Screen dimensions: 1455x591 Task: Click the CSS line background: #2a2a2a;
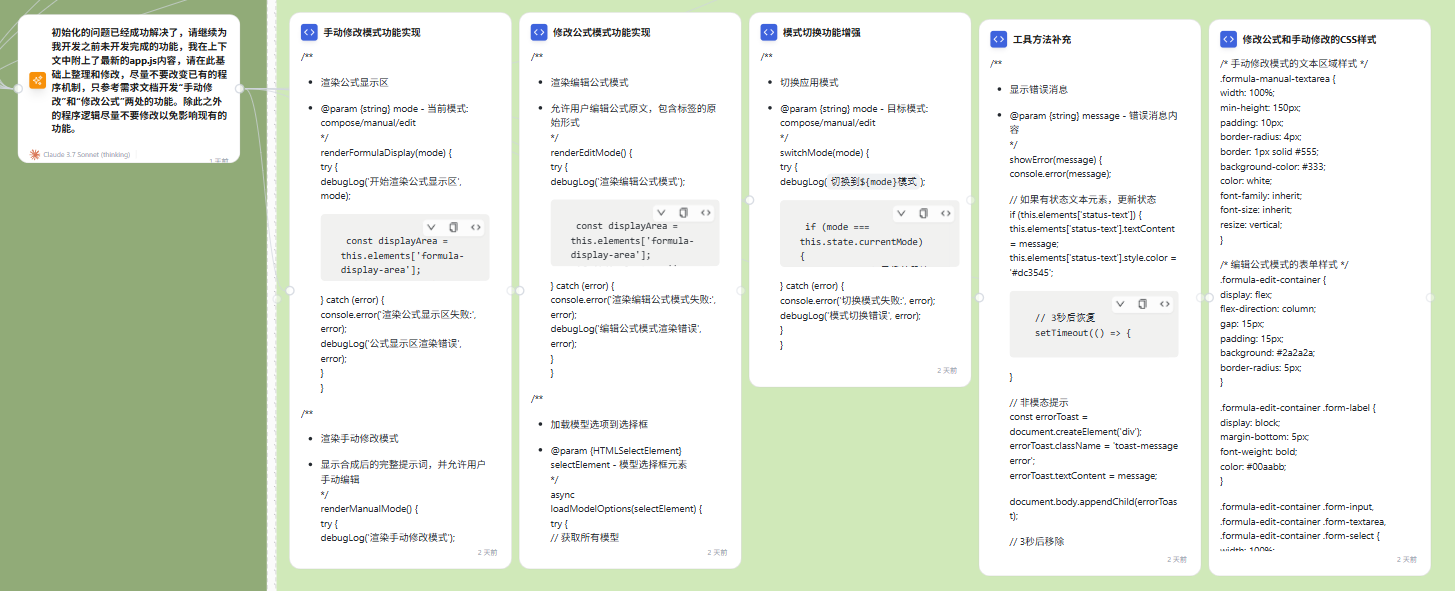click(1270, 353)
